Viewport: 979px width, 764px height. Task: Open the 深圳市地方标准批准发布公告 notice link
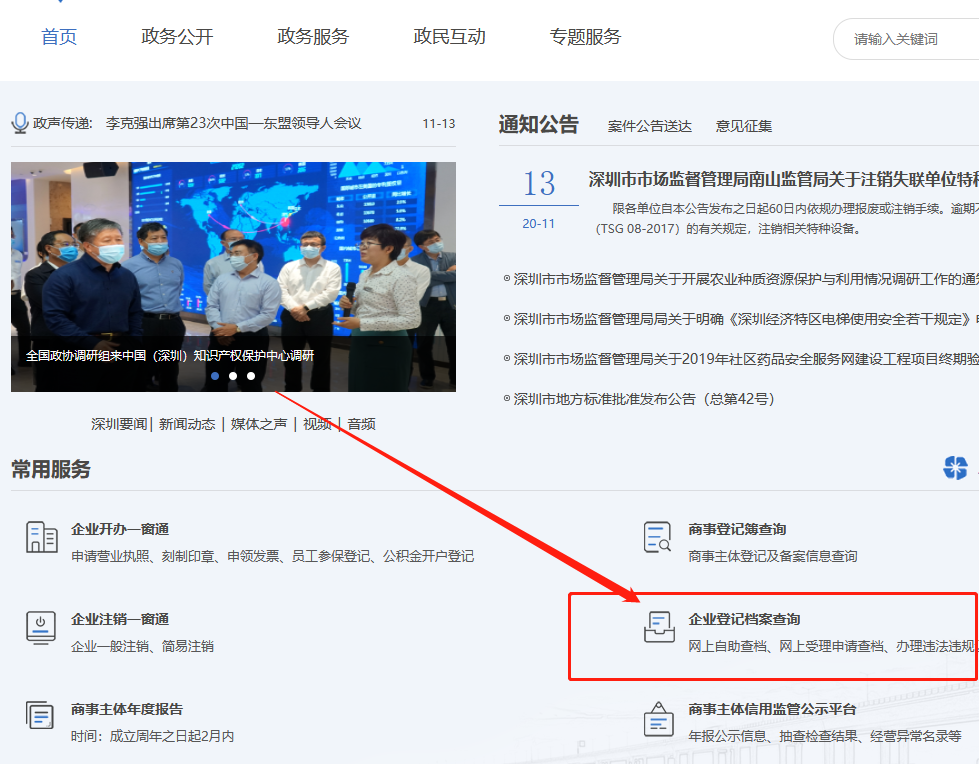tap(644, 399)
